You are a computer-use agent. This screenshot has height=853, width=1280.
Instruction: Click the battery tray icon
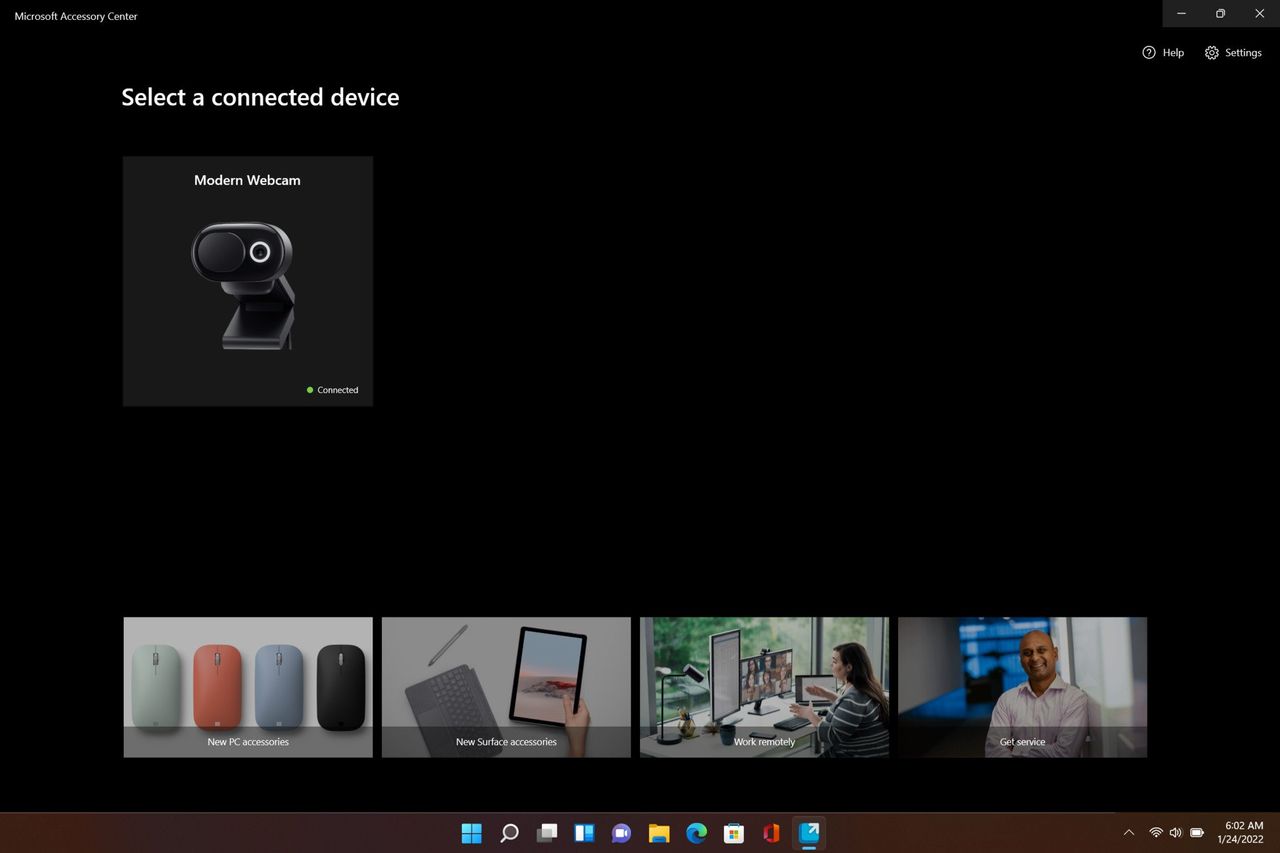1197,833
